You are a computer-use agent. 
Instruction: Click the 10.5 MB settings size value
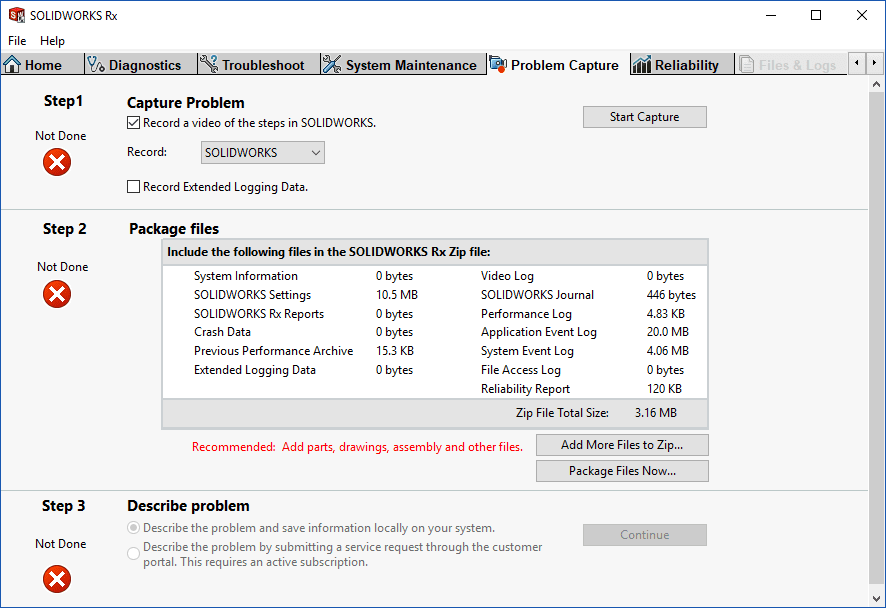(x=397, y=295)
